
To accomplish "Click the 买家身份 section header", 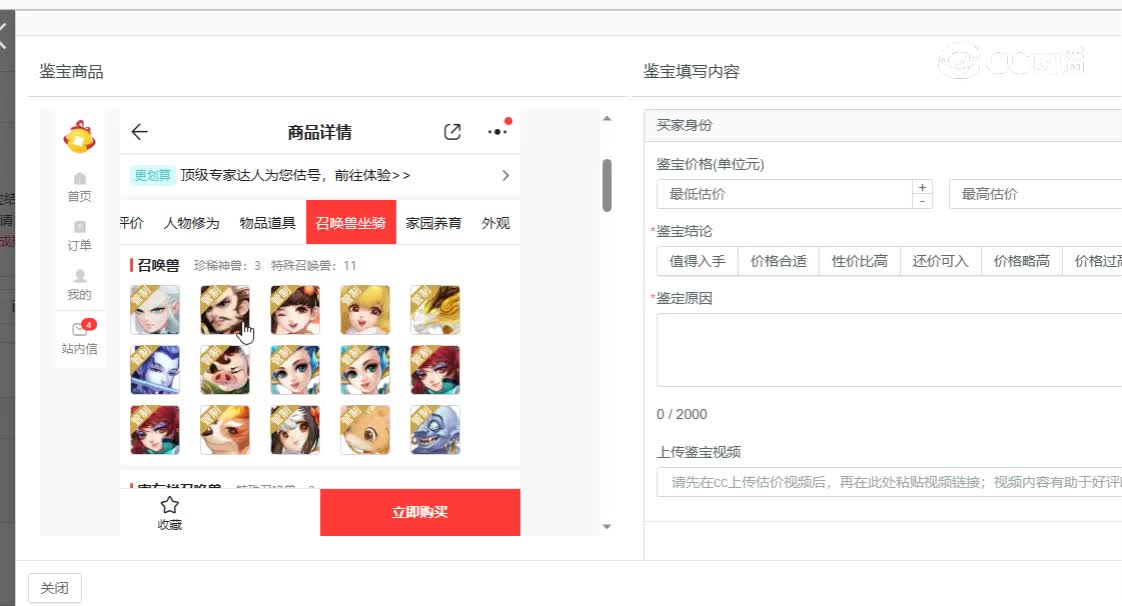I will point(883,125).
